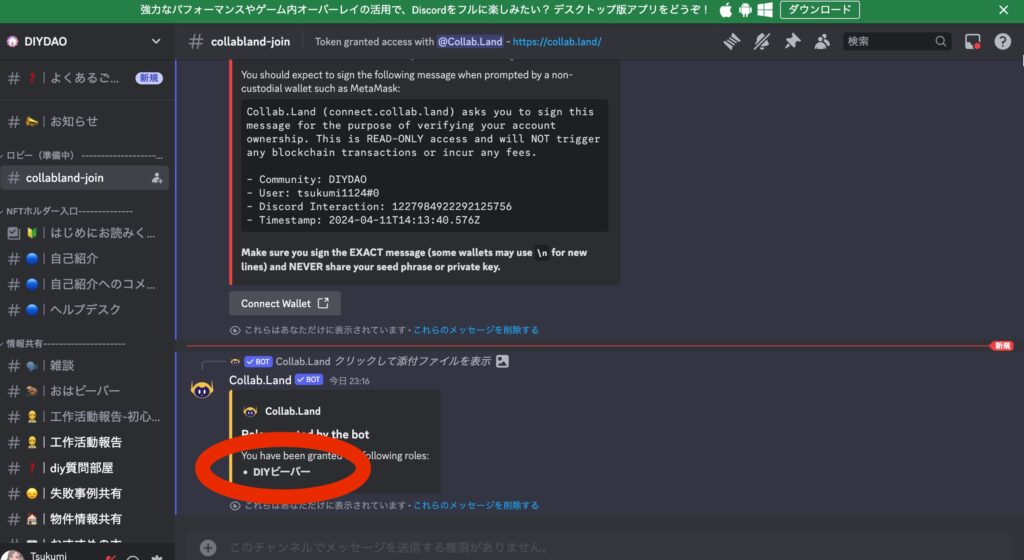The height and width of the screenshot is (560, 1024).
Task: Toggle the muted notification bell icon
Action: [761, 42]
